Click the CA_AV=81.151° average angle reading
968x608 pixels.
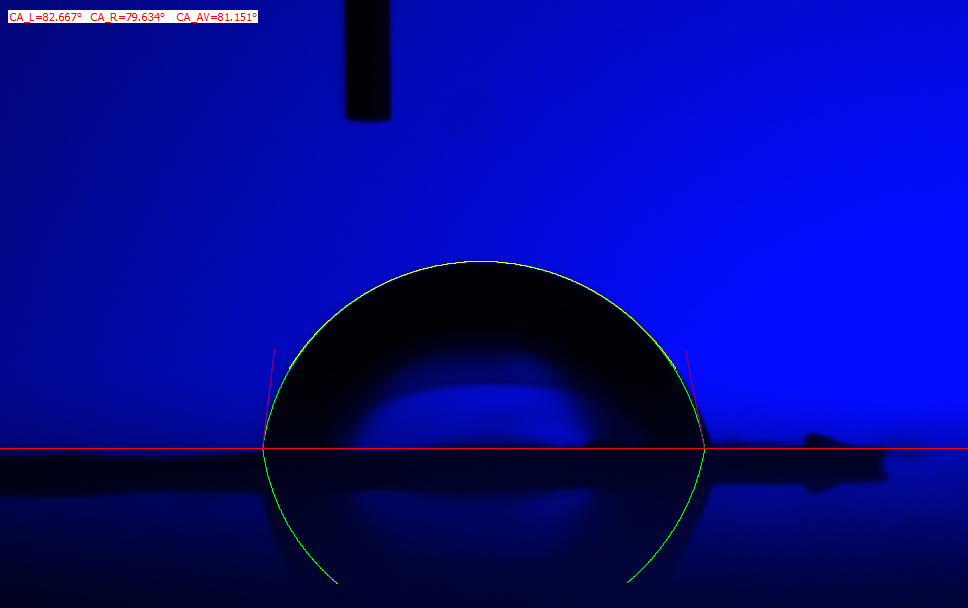pos(216,17)
